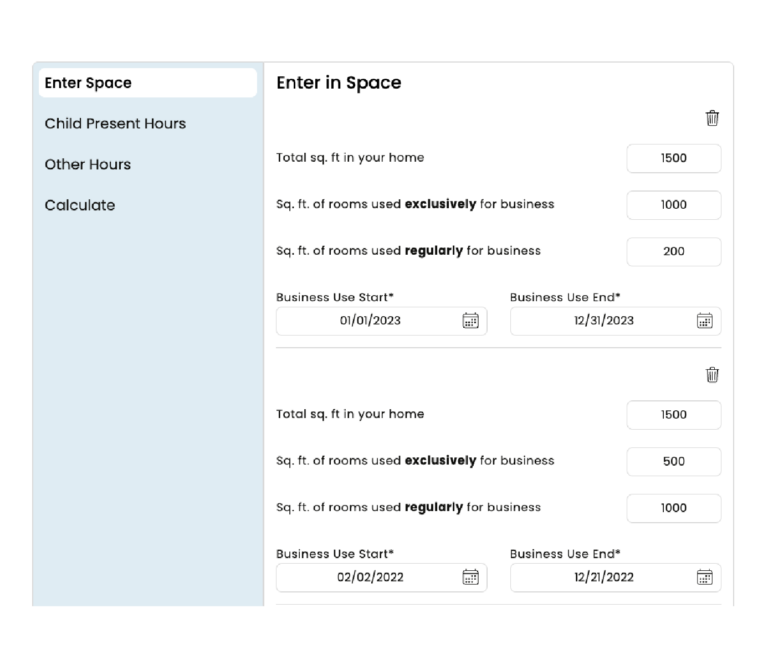Click the 01/01/2023 Business Use Start text

370,321
